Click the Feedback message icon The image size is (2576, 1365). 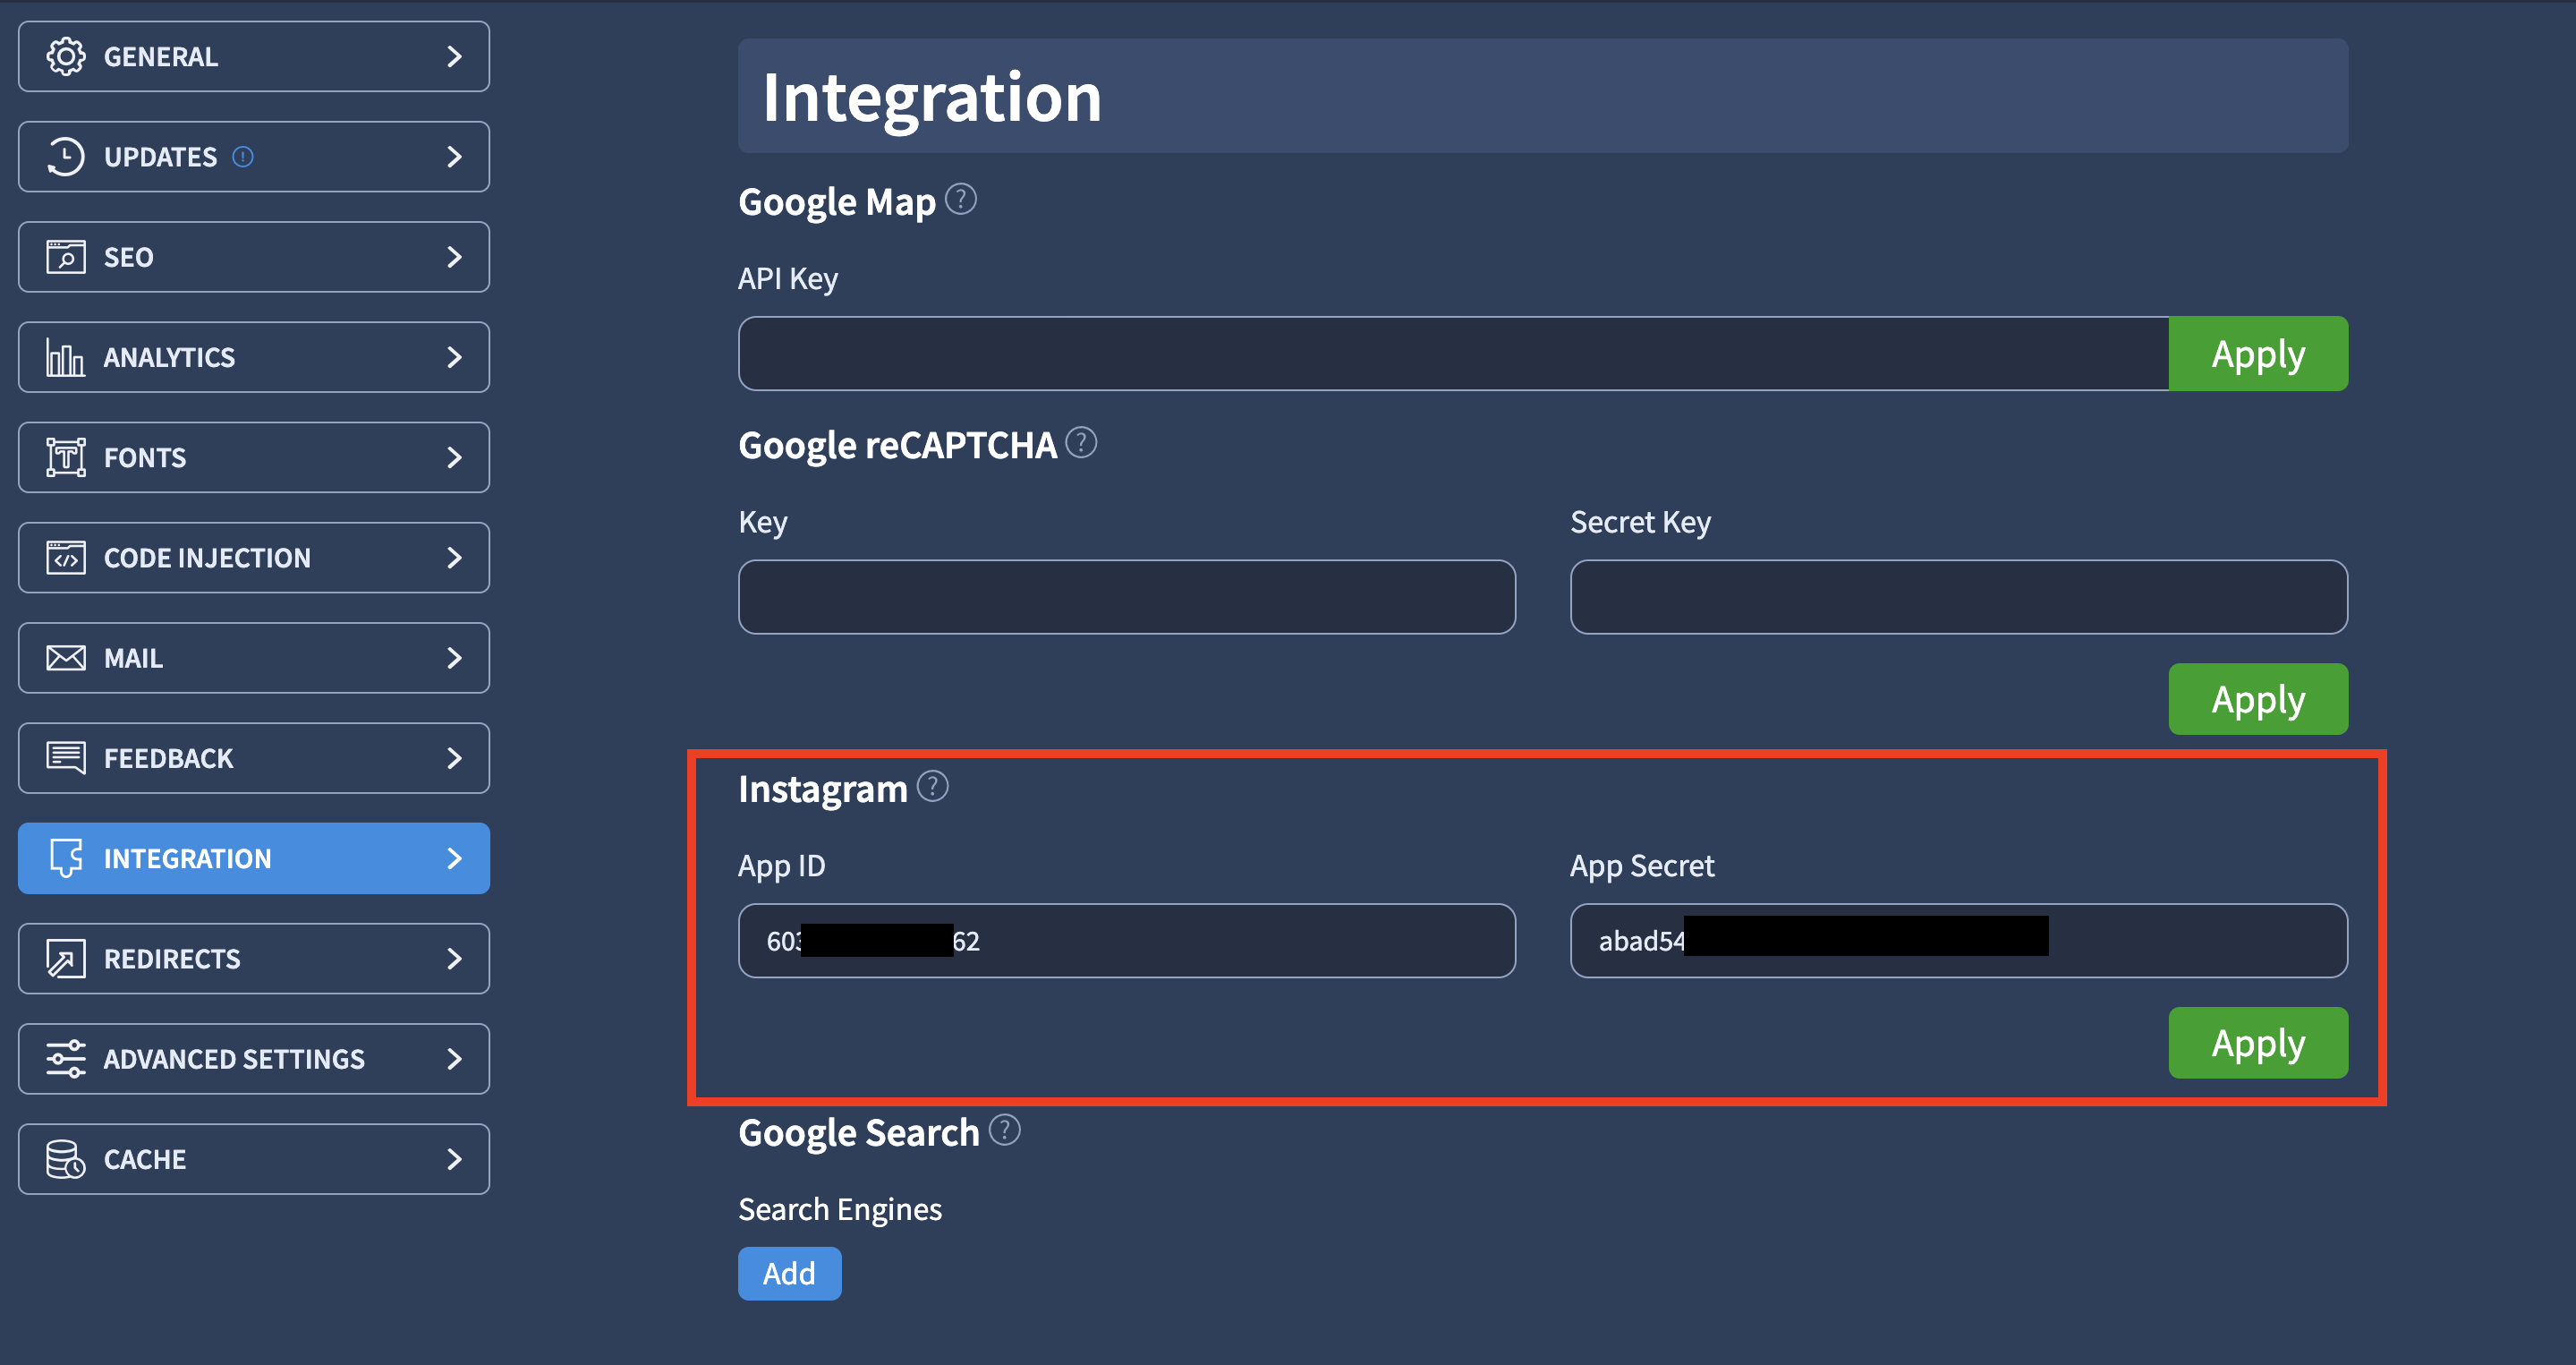pyautogui.click(x=66, y=758)
